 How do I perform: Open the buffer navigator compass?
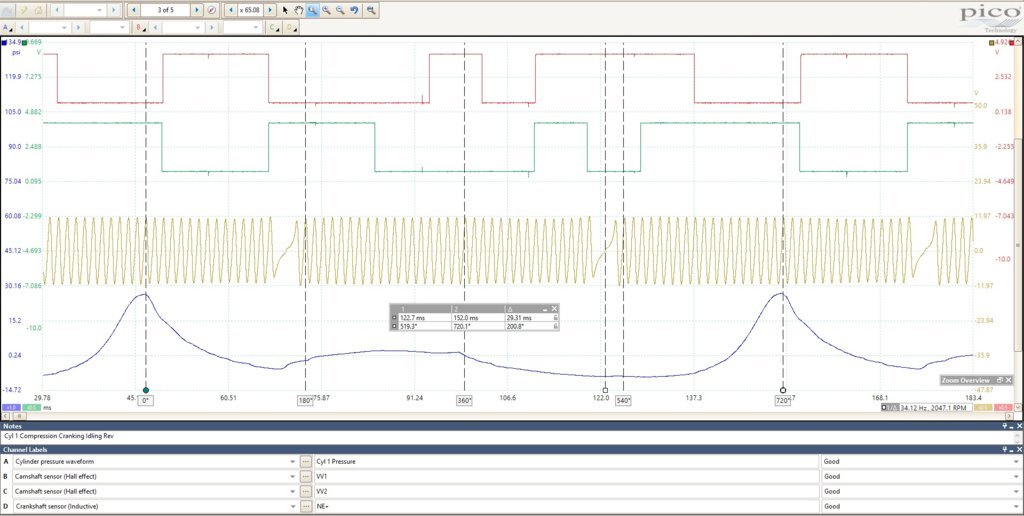(x=212, y=10)
